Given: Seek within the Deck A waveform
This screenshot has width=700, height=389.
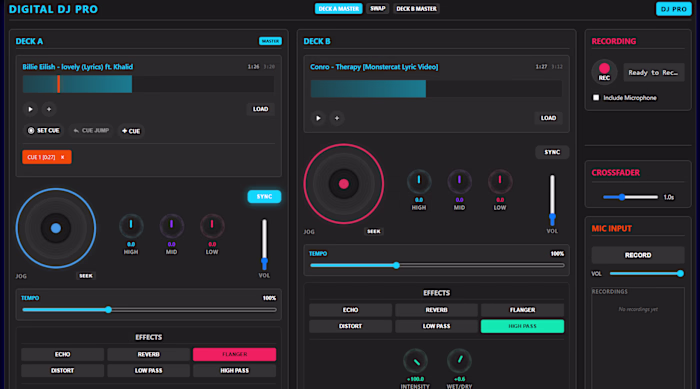Looking at the screenshot, I should (x=149, y=84).
